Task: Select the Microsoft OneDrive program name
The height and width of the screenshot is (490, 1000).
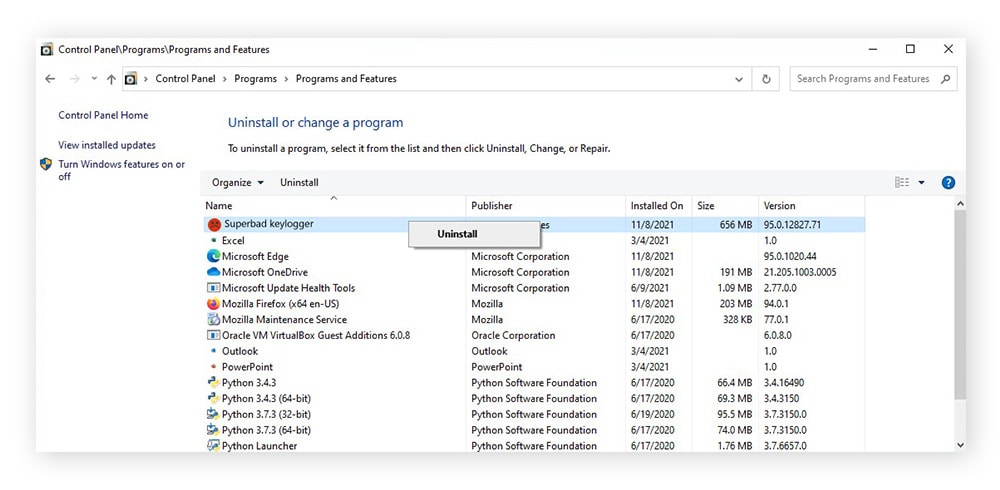Action: point(265,272)
